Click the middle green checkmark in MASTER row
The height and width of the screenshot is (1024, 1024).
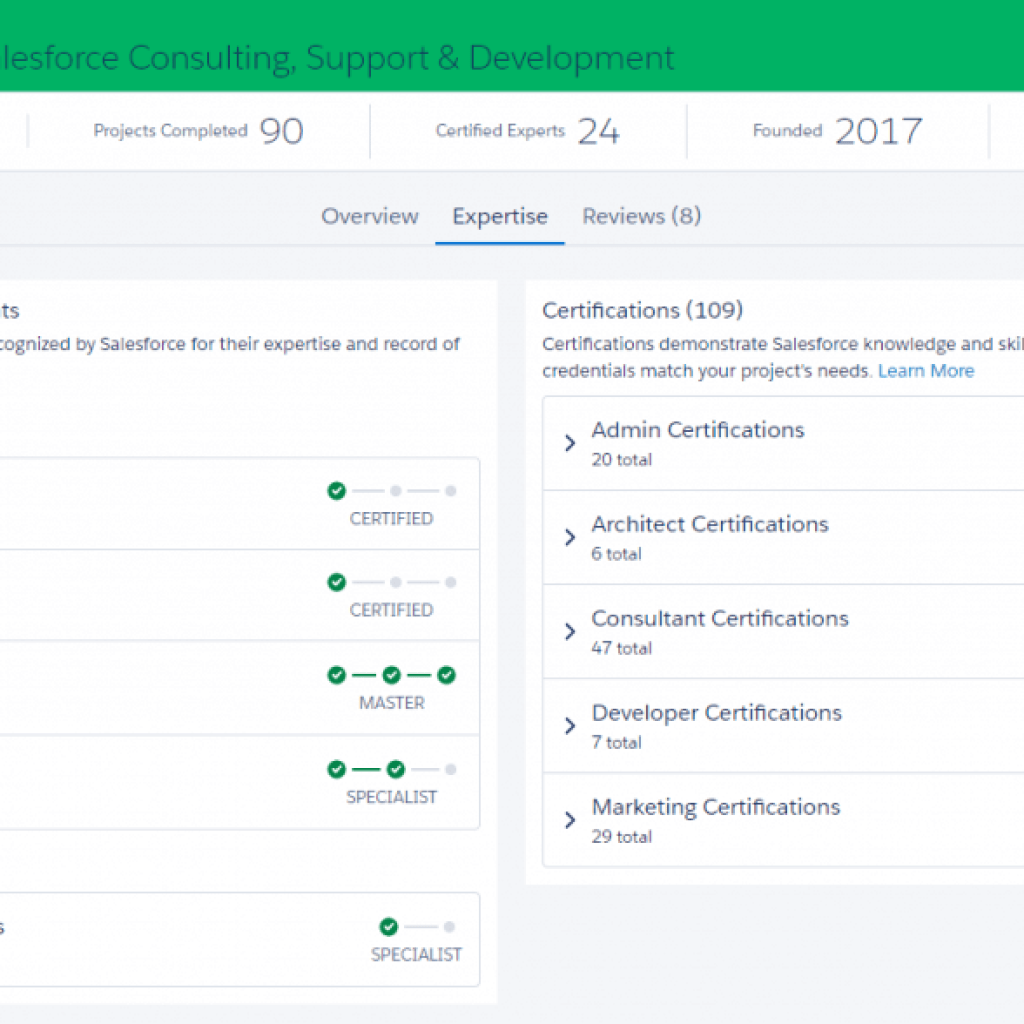(x=392, y=675)
